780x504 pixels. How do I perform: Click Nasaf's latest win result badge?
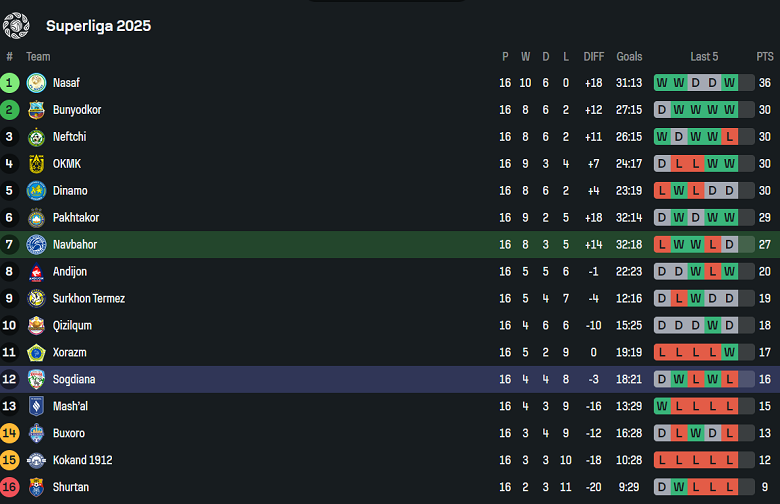(x=729, y=83)
